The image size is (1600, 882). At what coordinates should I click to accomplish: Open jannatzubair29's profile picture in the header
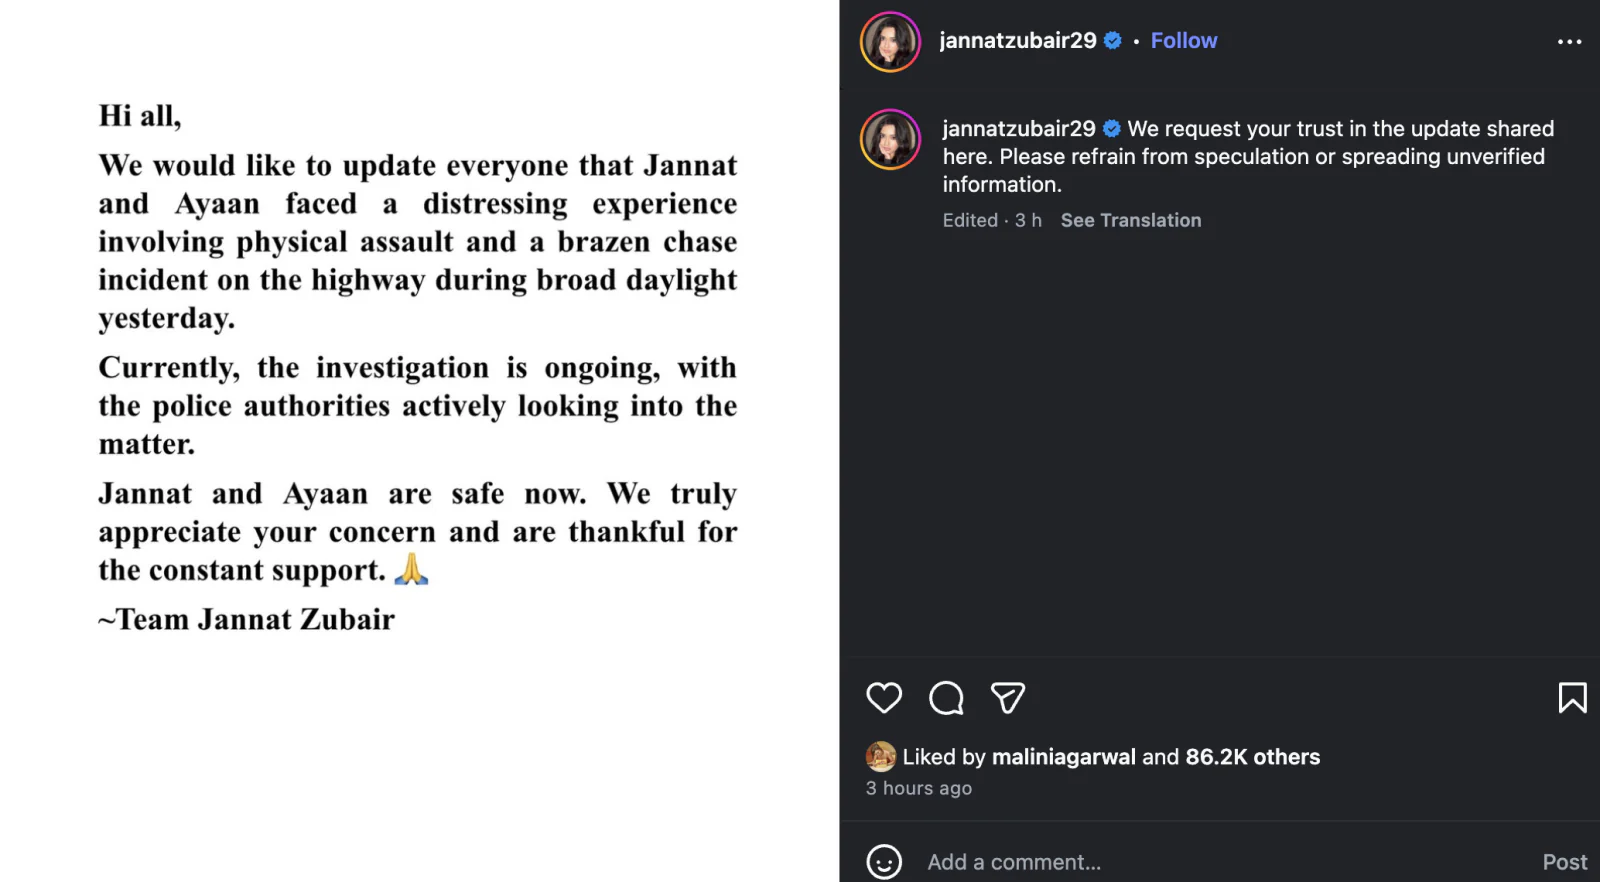(889, 42)
